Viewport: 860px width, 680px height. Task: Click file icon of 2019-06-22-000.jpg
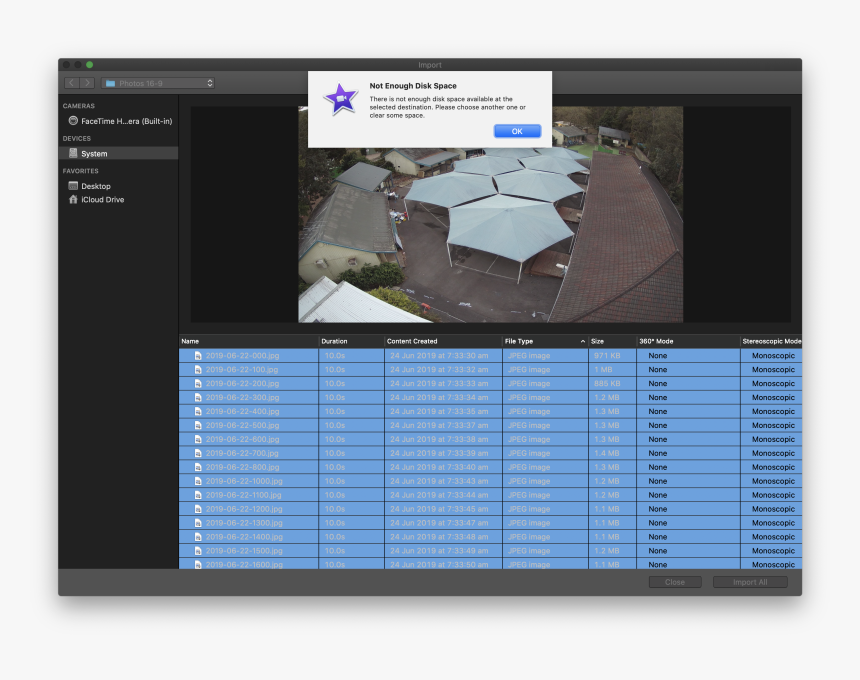click(198, 356)
